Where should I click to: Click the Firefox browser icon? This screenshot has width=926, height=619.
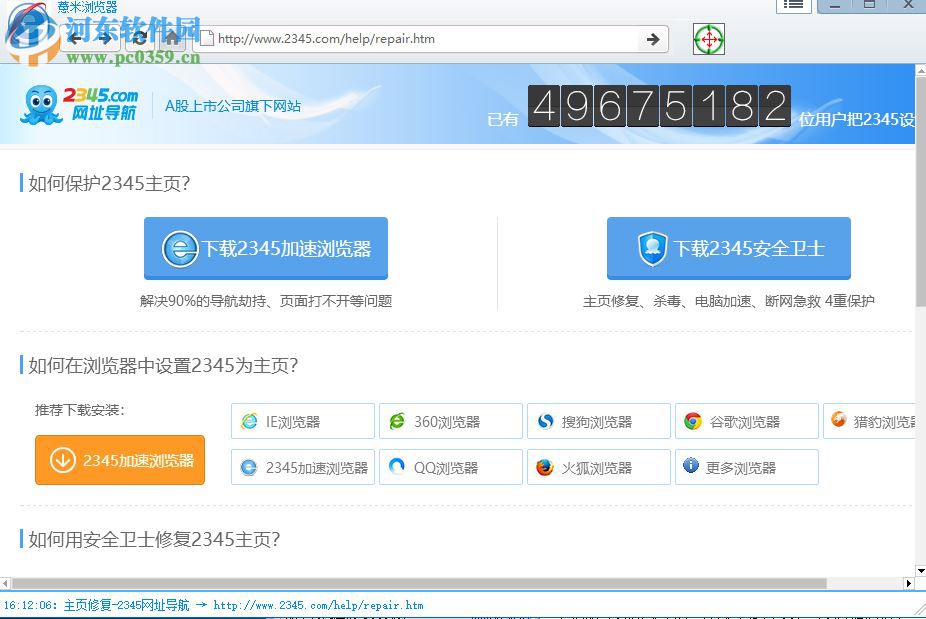click(x=544, y=467)
